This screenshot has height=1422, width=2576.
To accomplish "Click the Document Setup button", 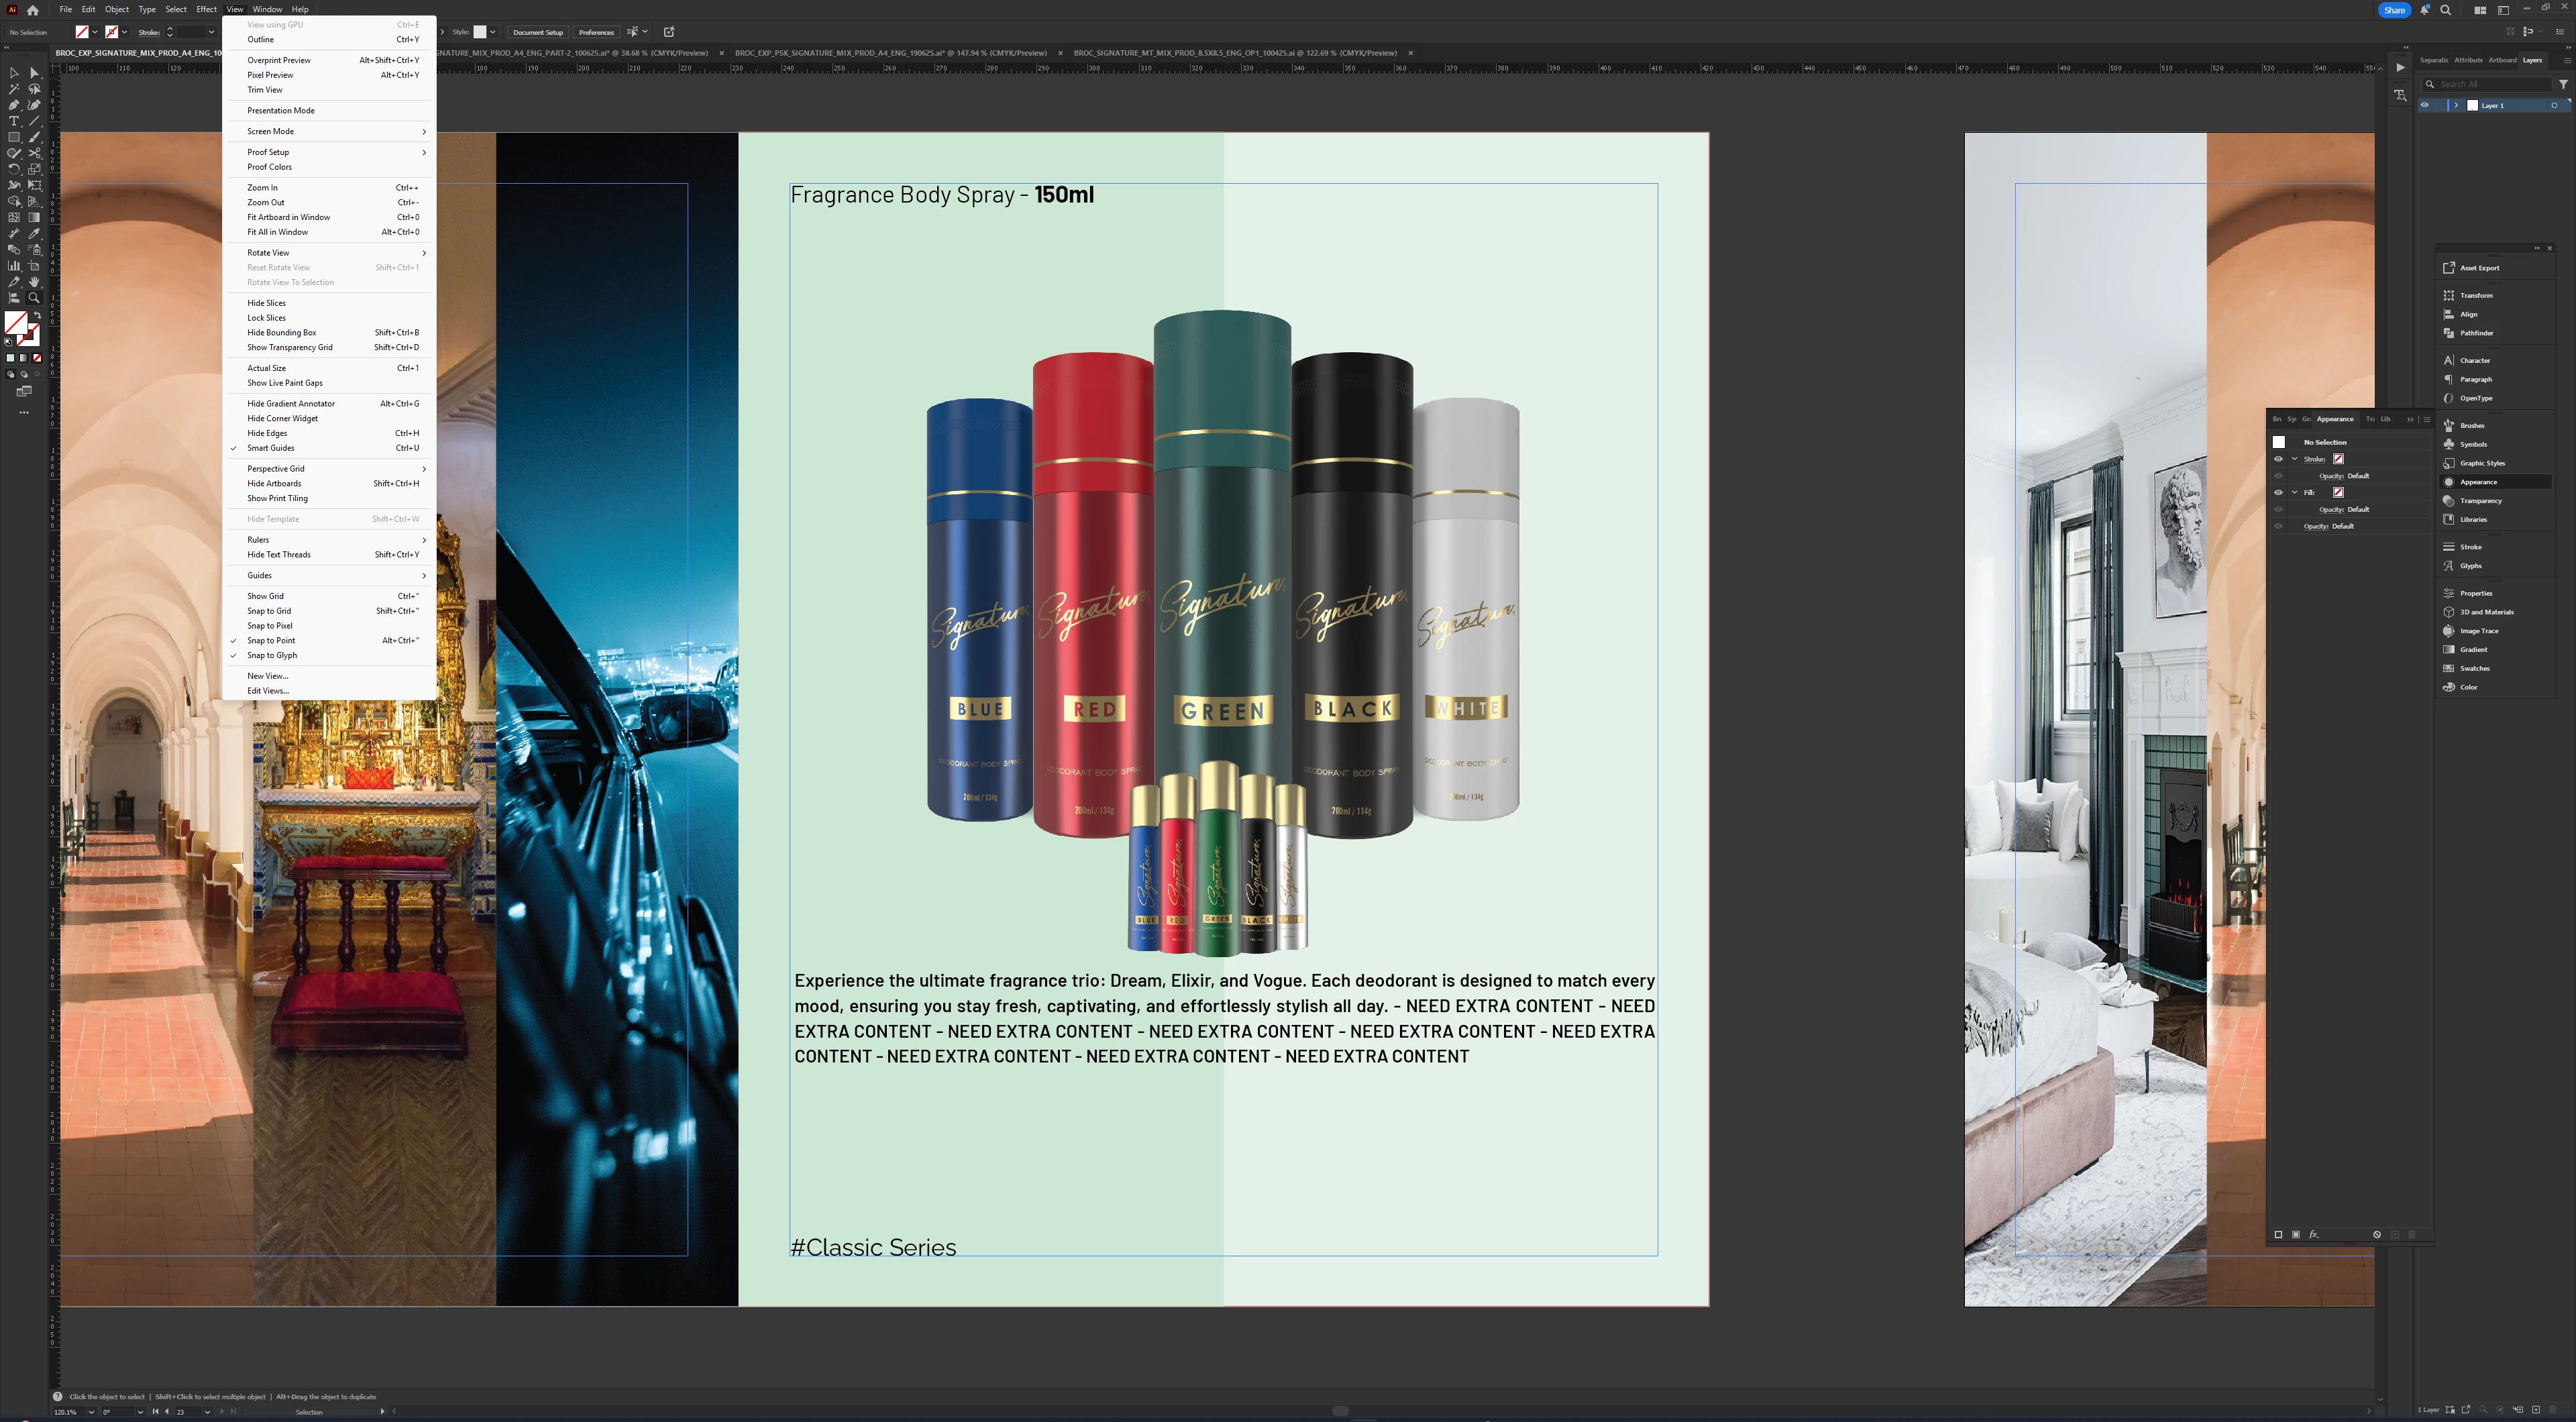I will [538, 32].
